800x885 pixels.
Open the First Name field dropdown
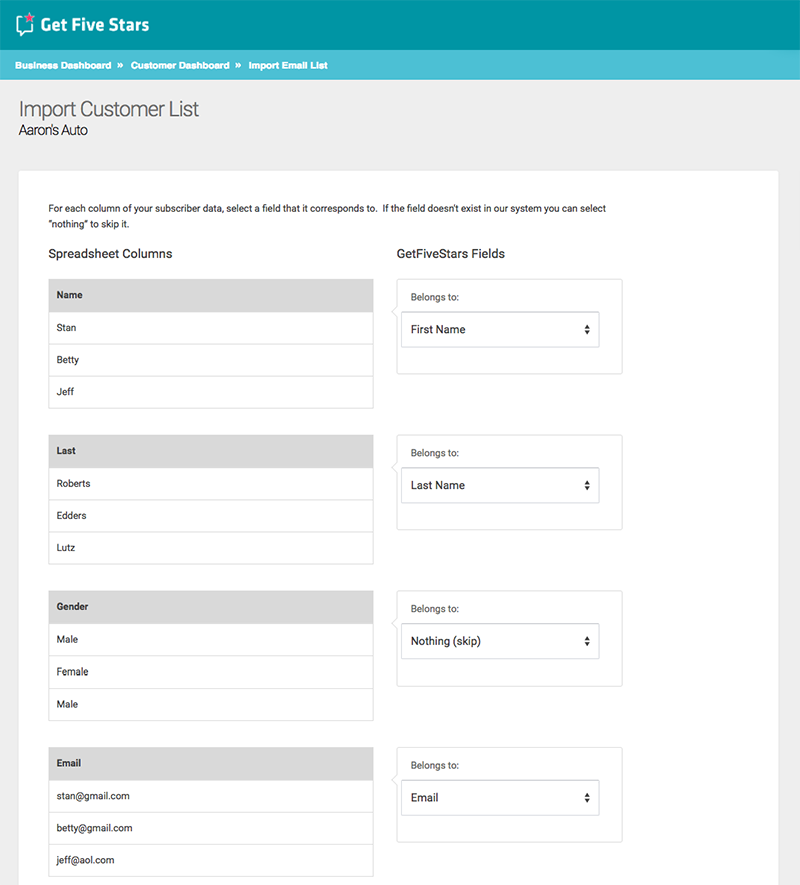500,330
